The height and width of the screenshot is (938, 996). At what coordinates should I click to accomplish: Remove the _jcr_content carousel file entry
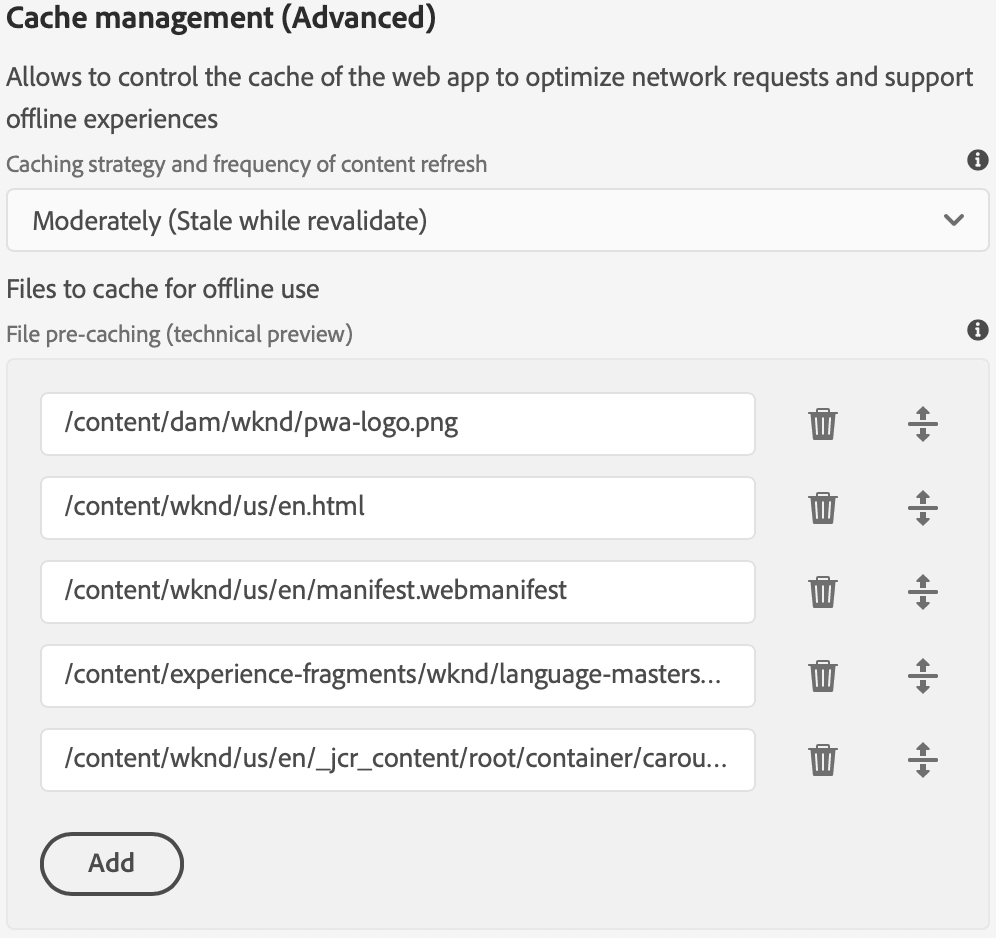pos(822,760)
